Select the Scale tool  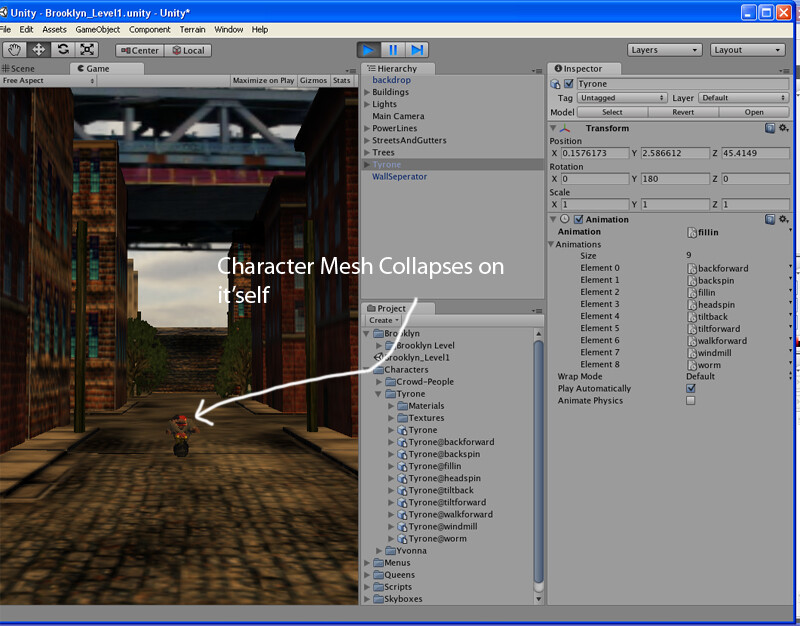(86, 49)
